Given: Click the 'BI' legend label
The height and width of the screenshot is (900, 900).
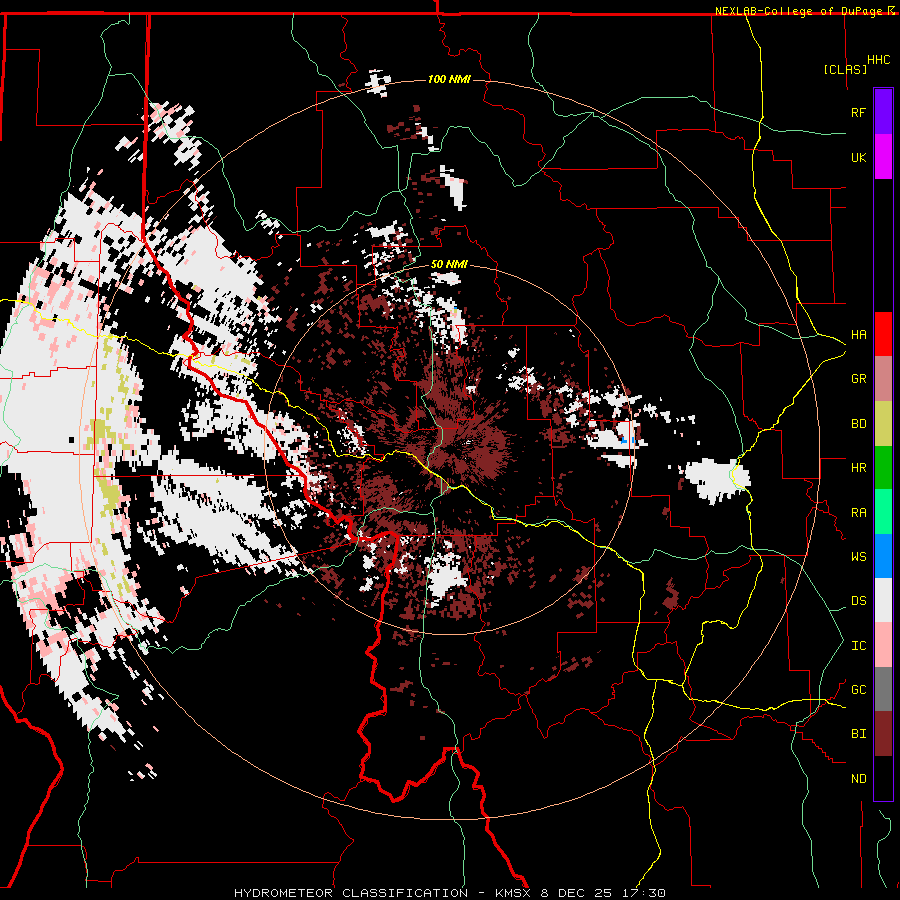Looking at the screenshot, I should (858, 734).
